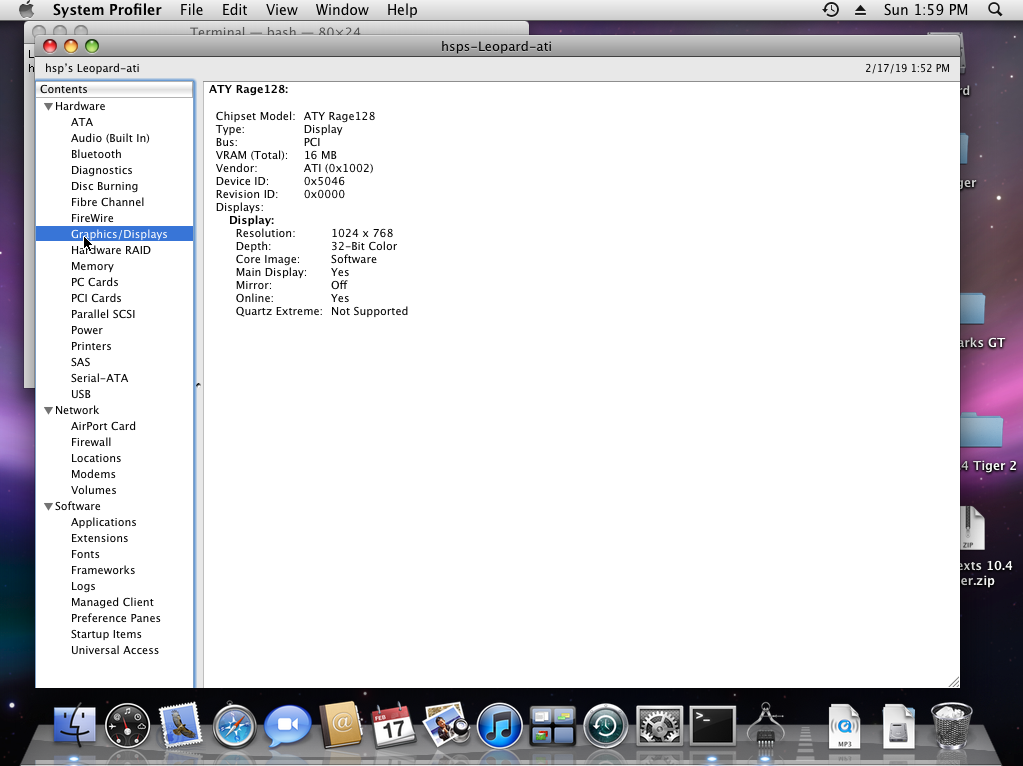Click Time Machine menu bar icon
The width and height of the screenshot is (1023, 766).
[x=831, y=10]
